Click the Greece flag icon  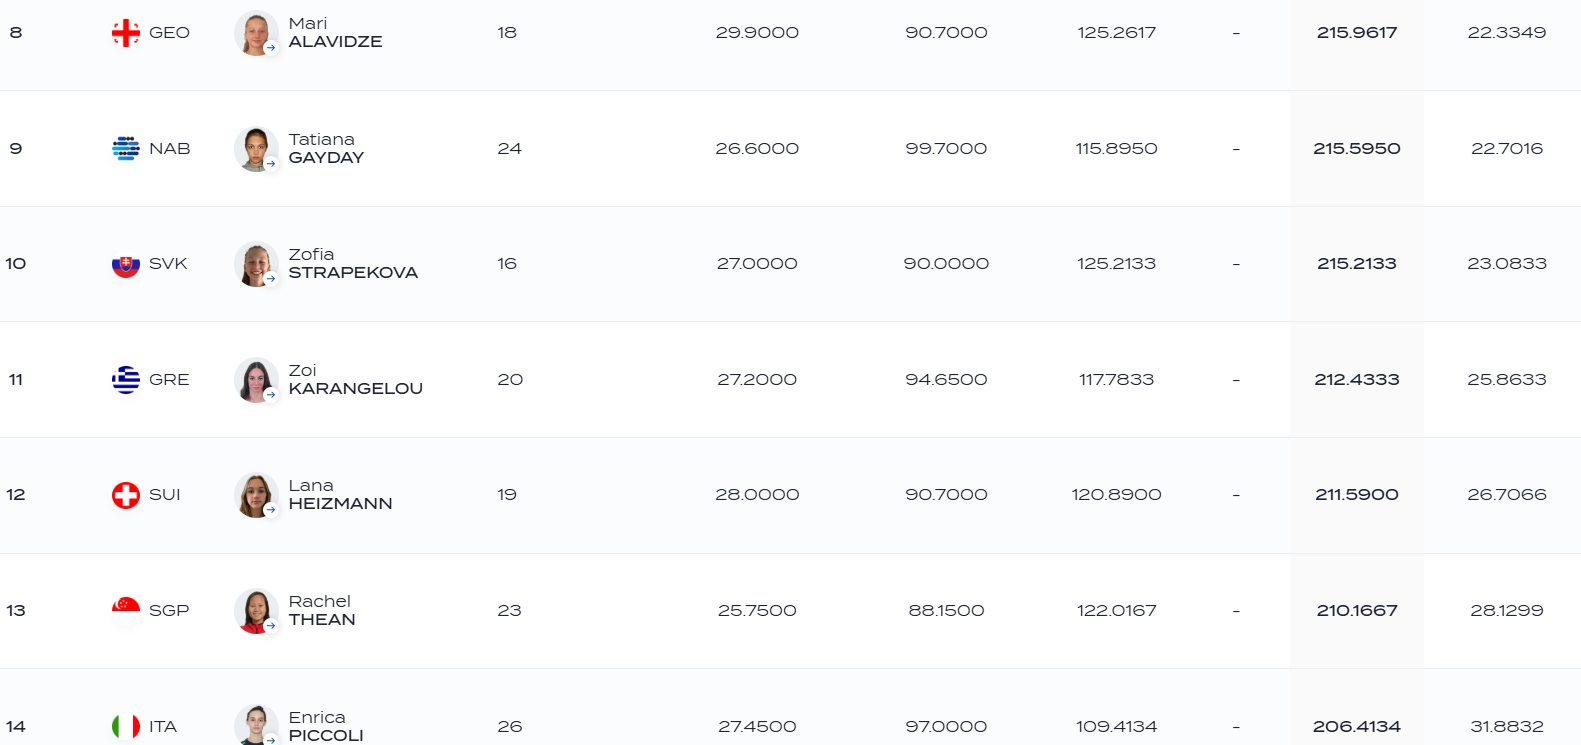[126, 380]
